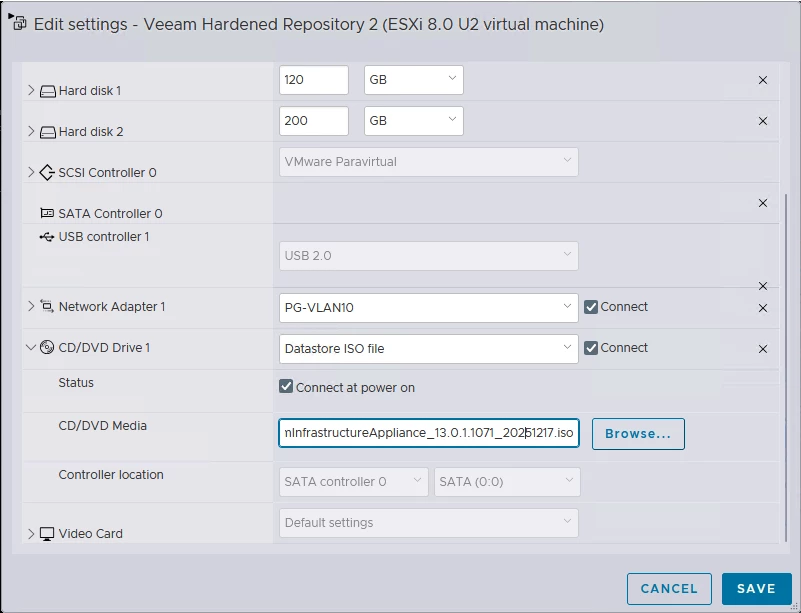Image resolution: width=801 pixels, height=613 pixels.
Task: Click the Hard disk 2 drive icon
Action: 48,132
